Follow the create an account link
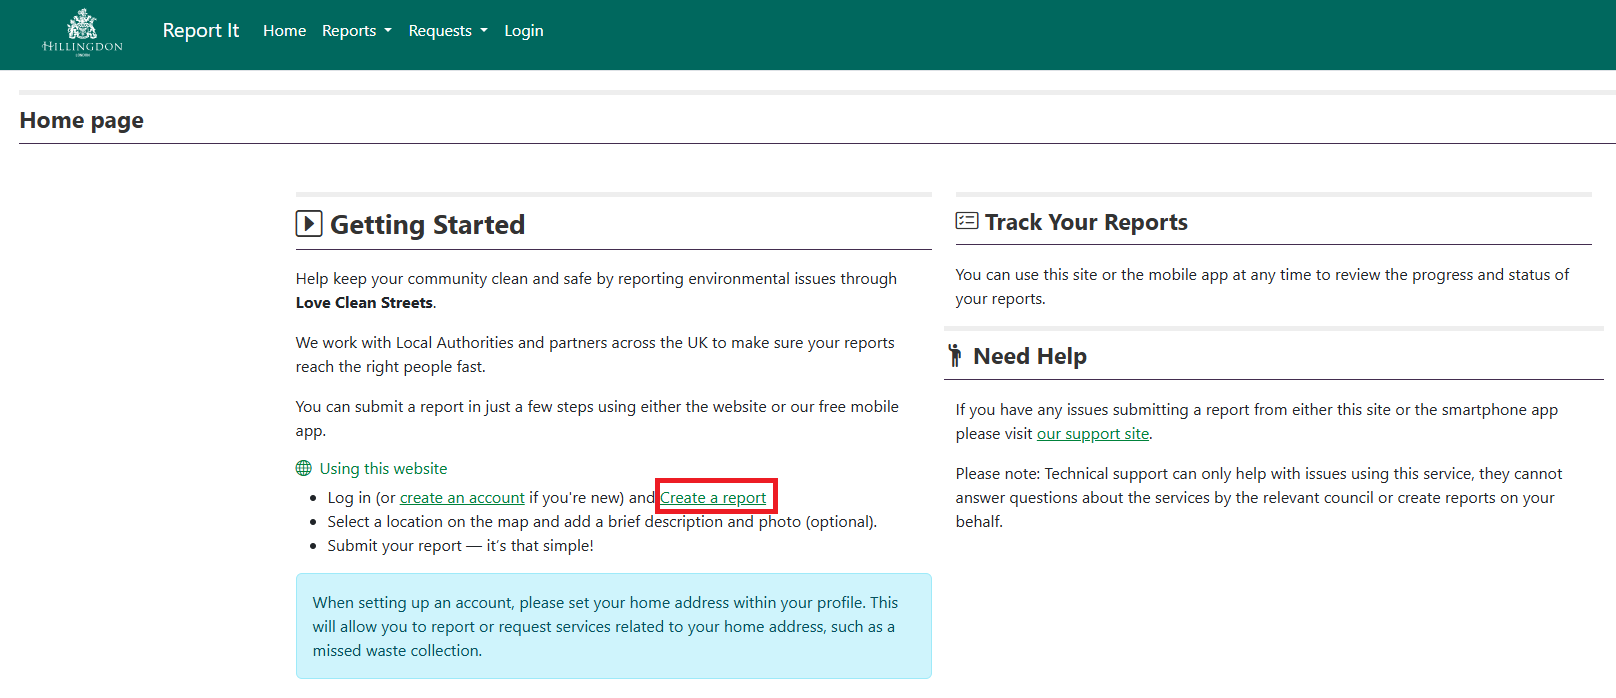This screenshot has width=1616, height=698. click(x=462, y=497)
